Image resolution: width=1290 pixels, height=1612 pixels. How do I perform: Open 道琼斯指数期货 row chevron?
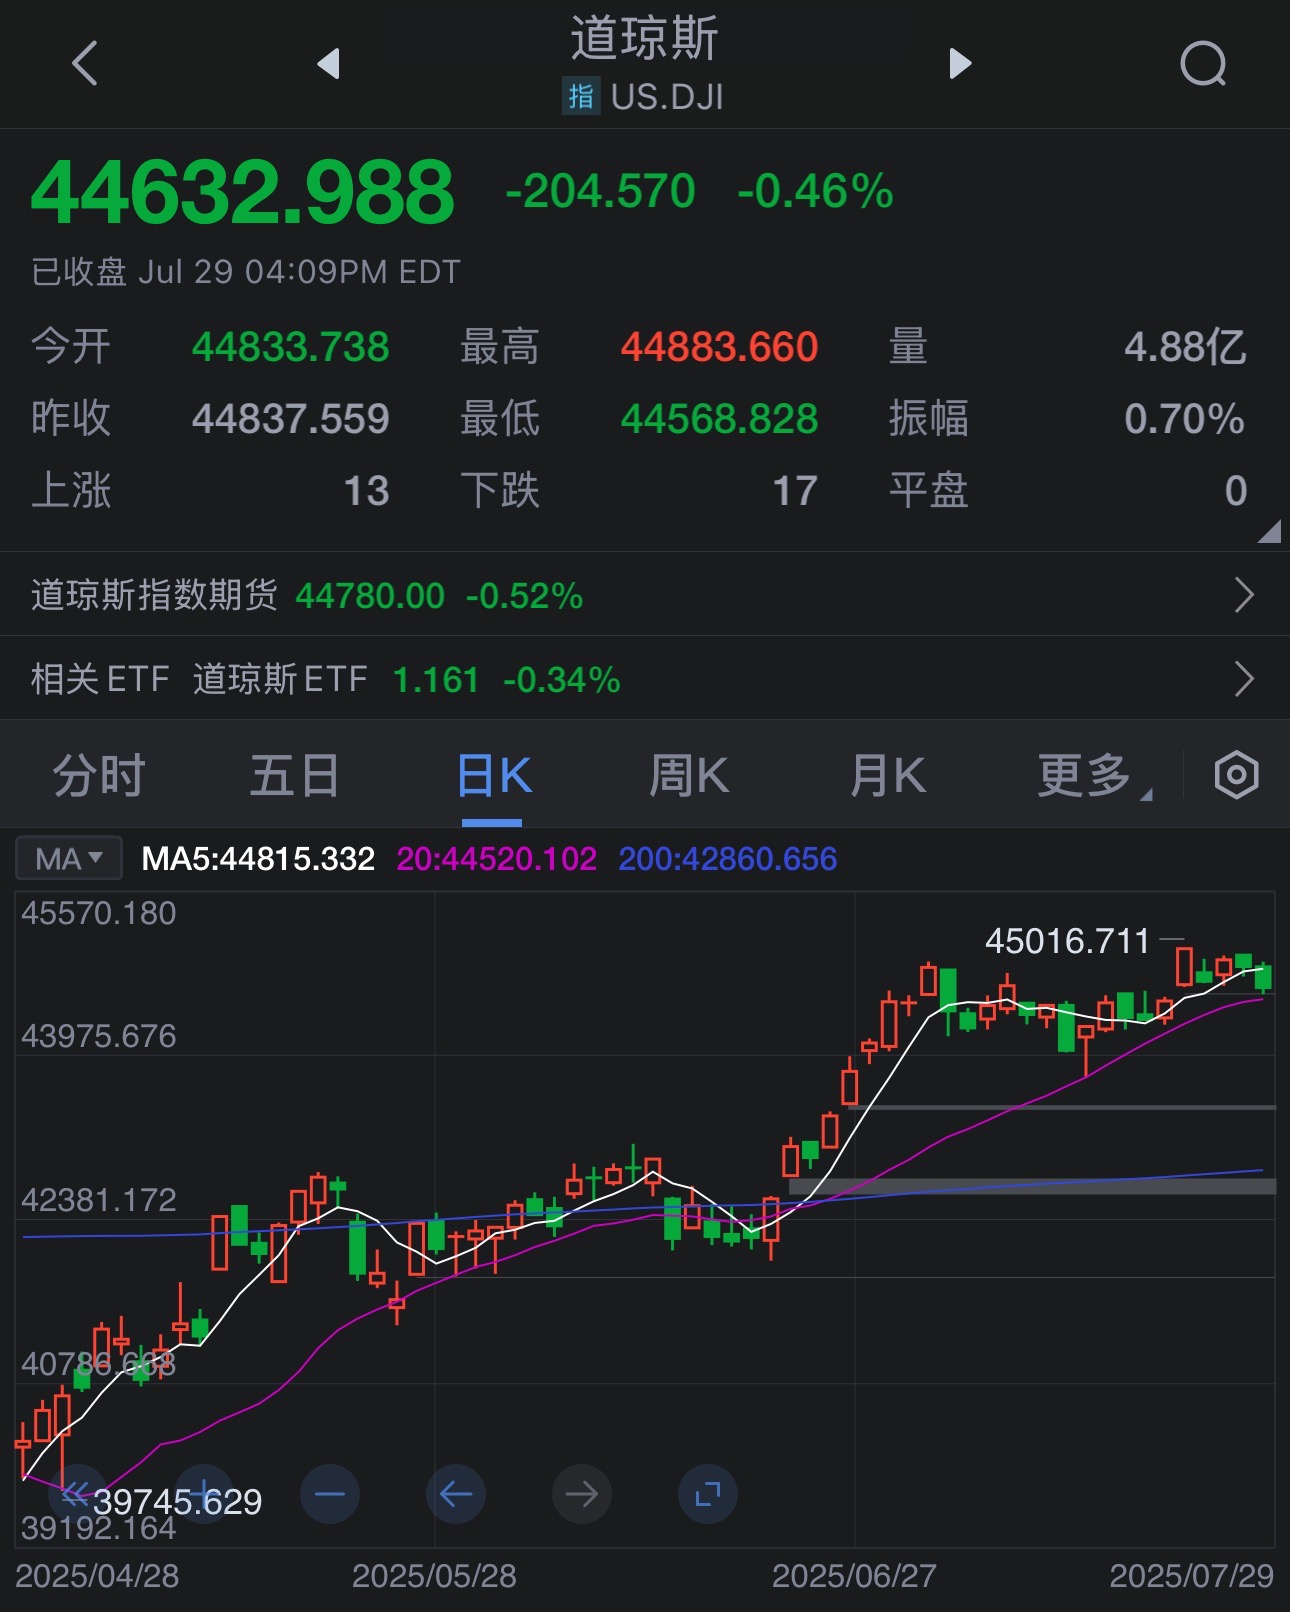click(1244, 595)
